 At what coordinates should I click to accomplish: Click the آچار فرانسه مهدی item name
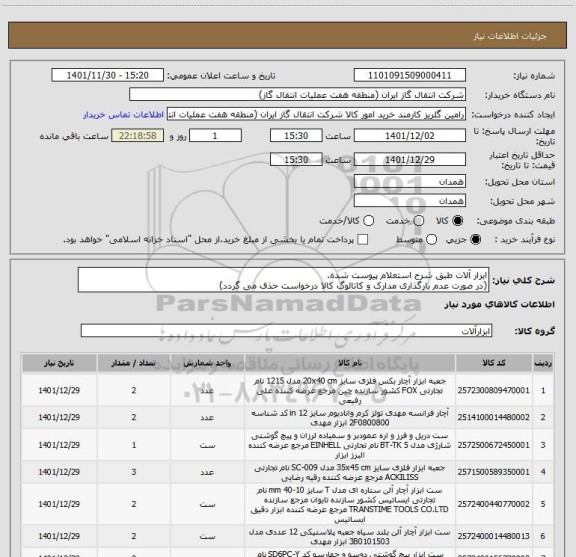click(350, 418)
